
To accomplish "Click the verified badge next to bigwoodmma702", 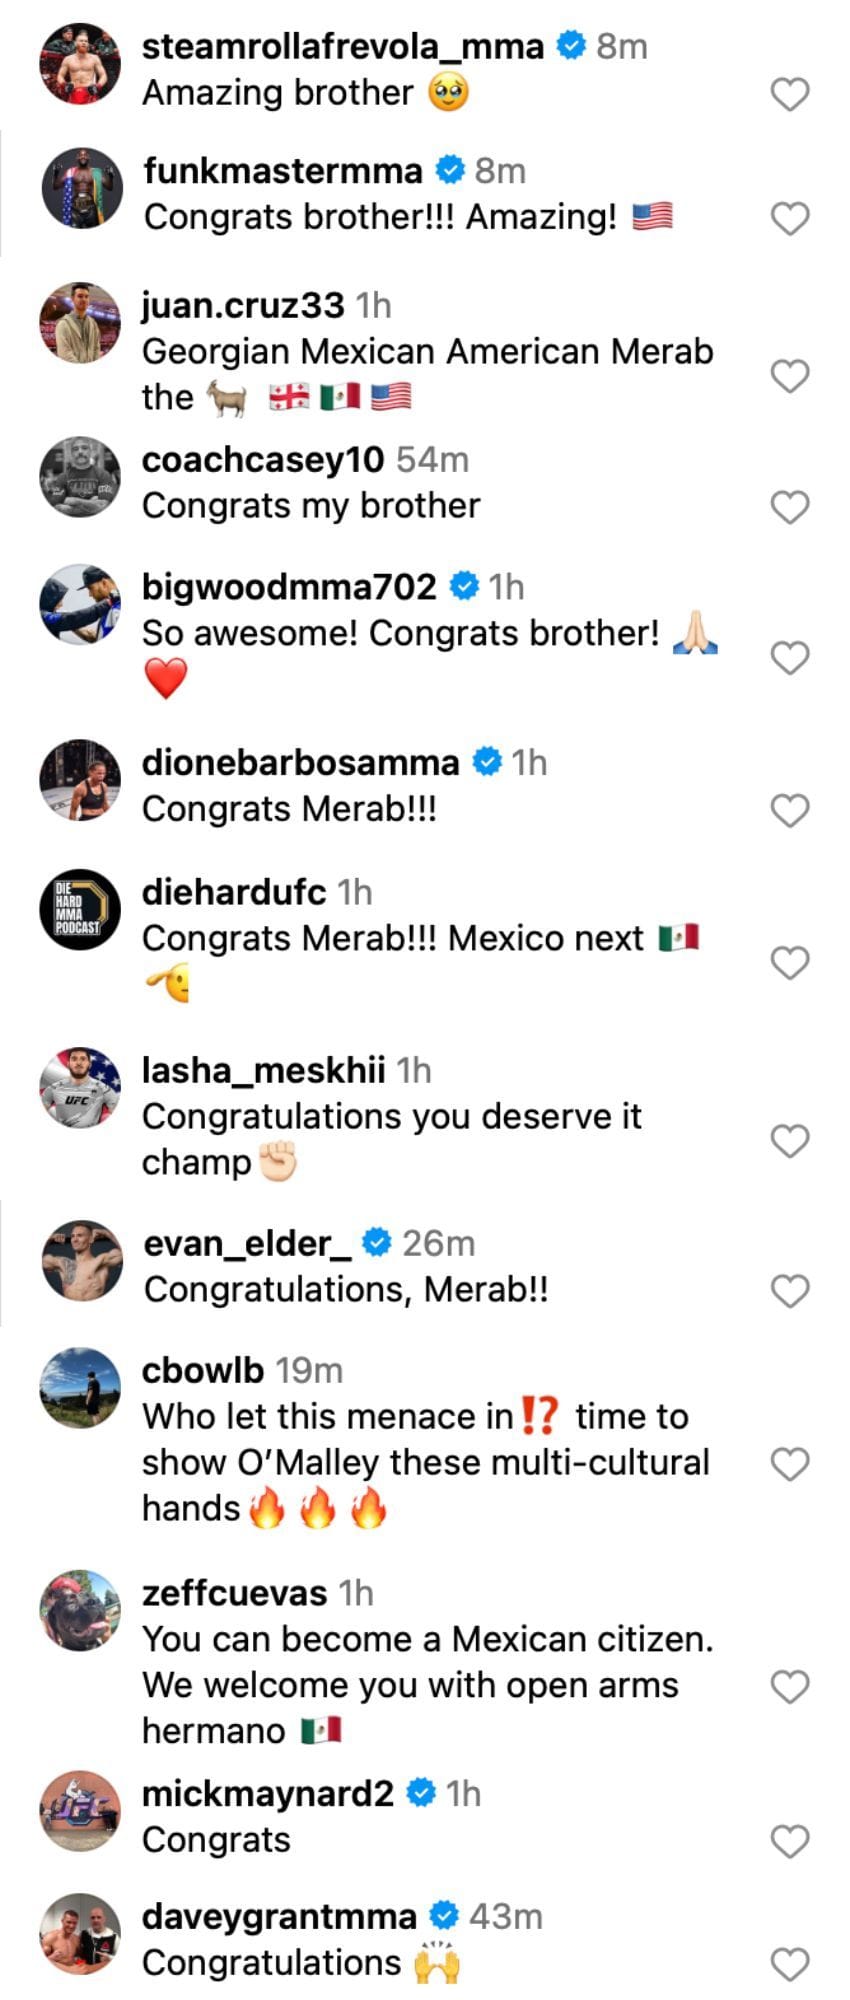I will [x=466, y=585].
